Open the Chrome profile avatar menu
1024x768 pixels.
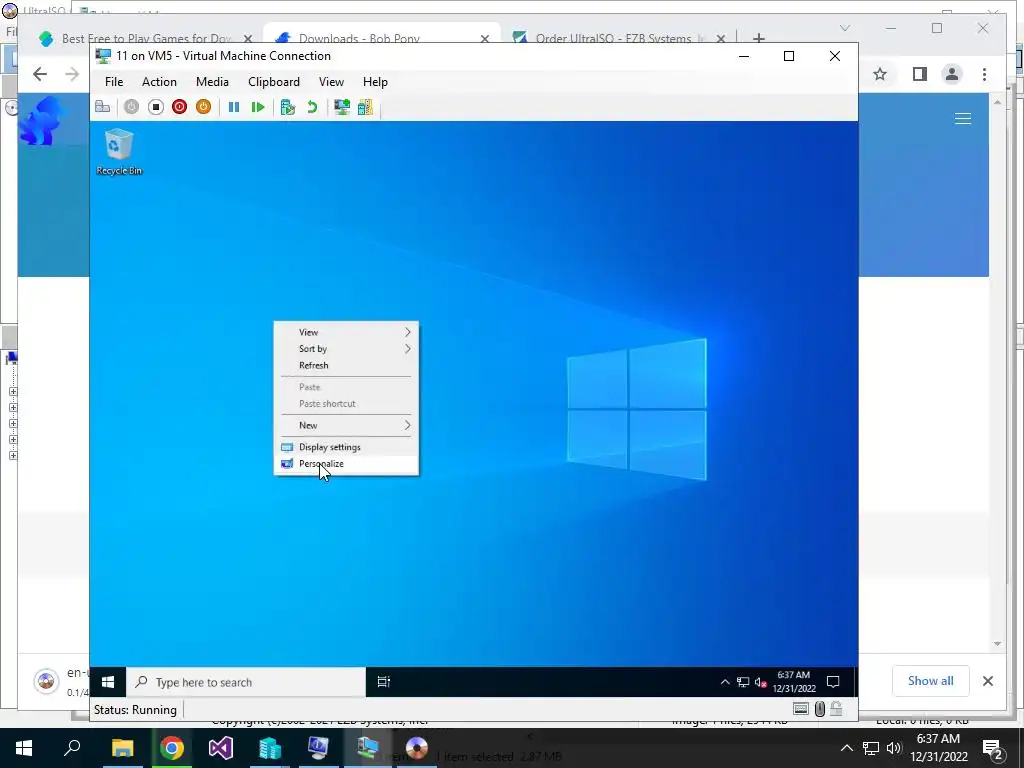pyautogui.click(x=952, y=74)
